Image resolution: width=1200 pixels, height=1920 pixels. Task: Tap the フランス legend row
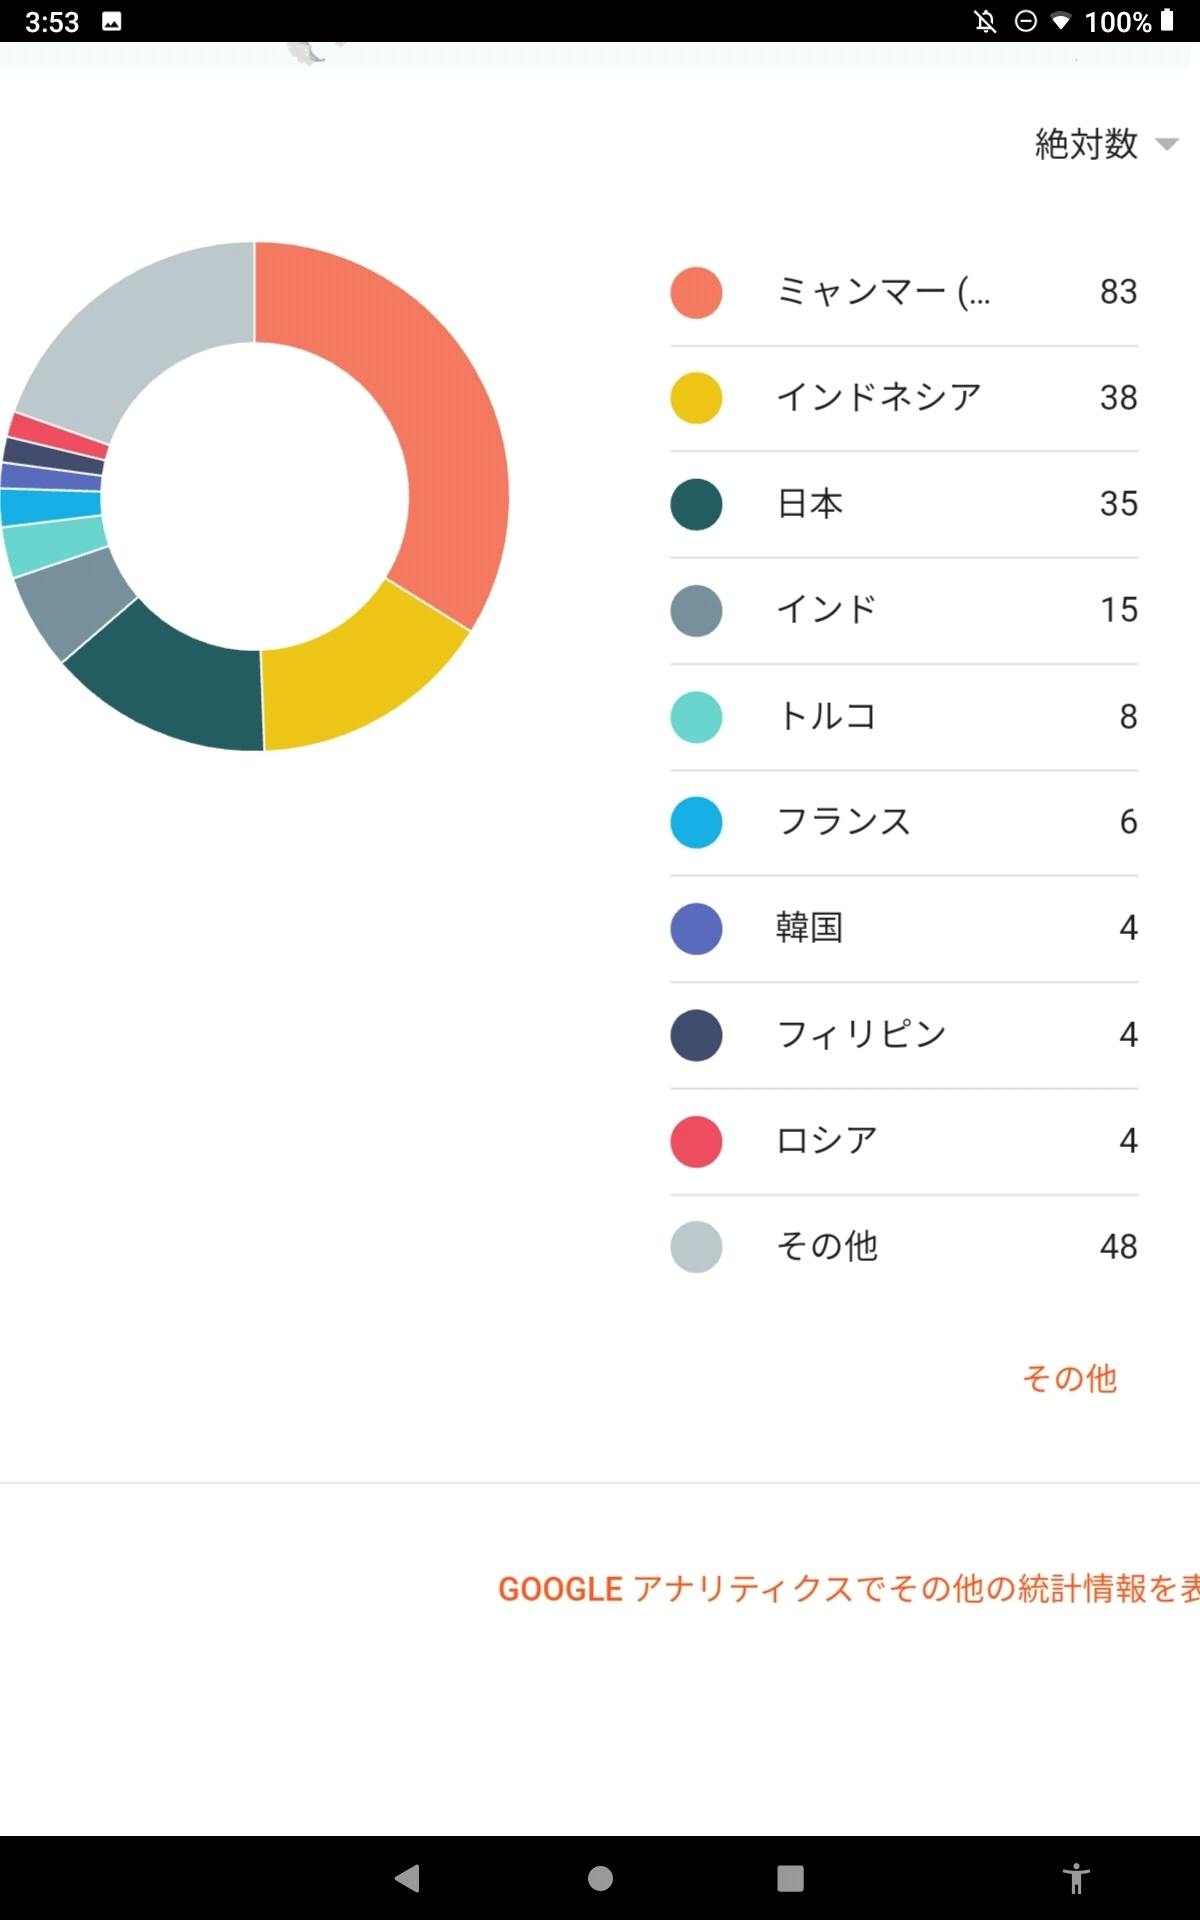[x=903, y=822]
